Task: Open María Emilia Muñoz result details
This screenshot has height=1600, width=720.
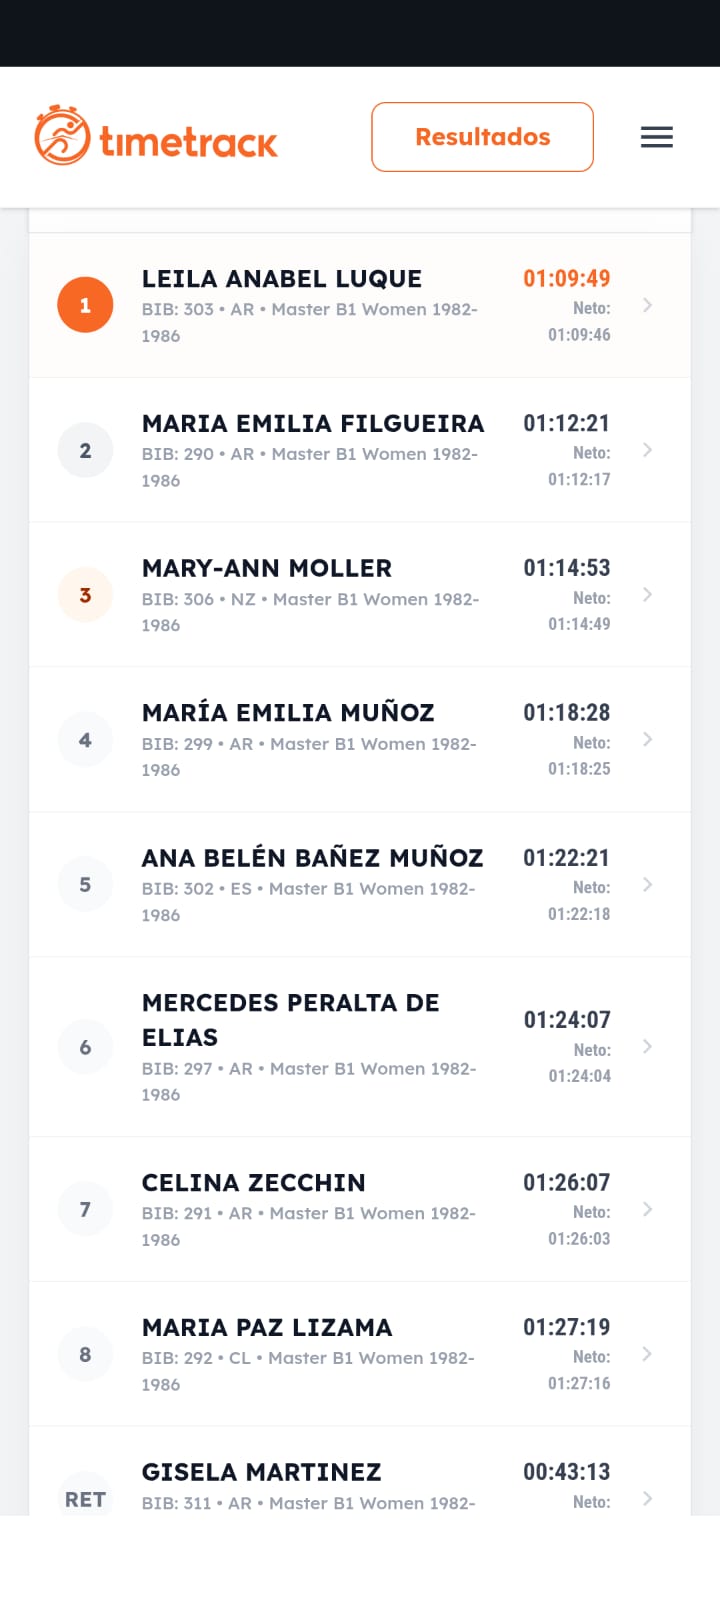Action: [288, 713]
